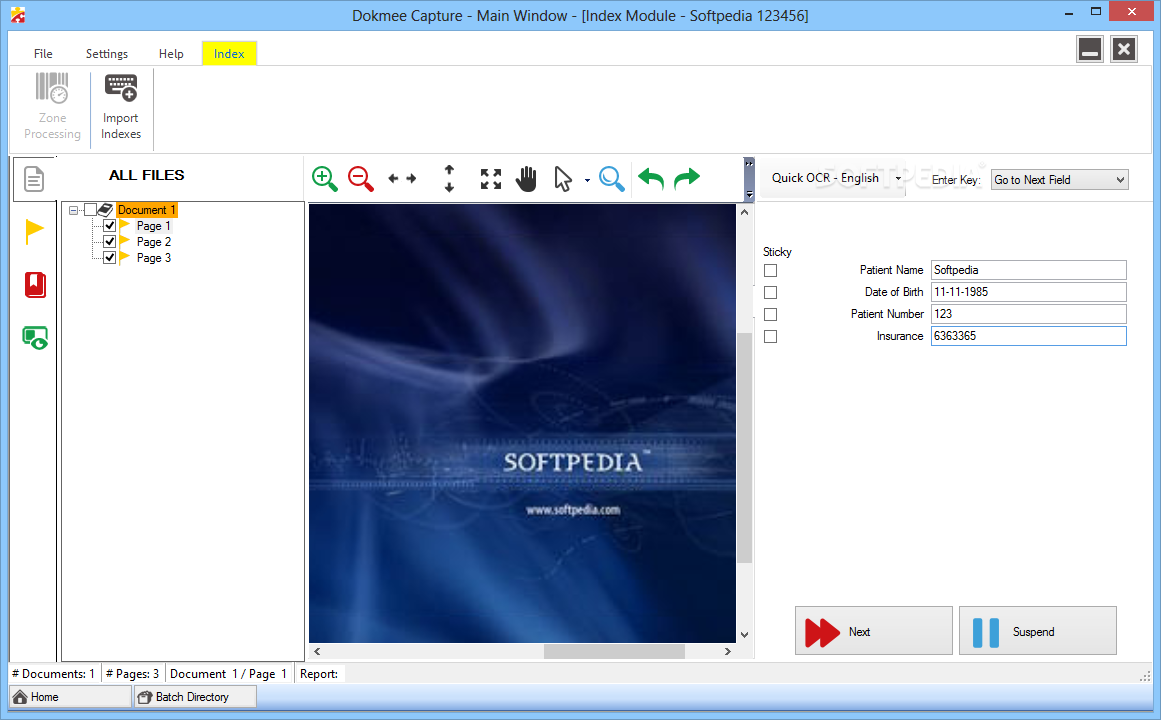Activate the blue magnifier tool
This screenshot has height=720, width=1161.
pyautogui.click(x=612, y=179)
